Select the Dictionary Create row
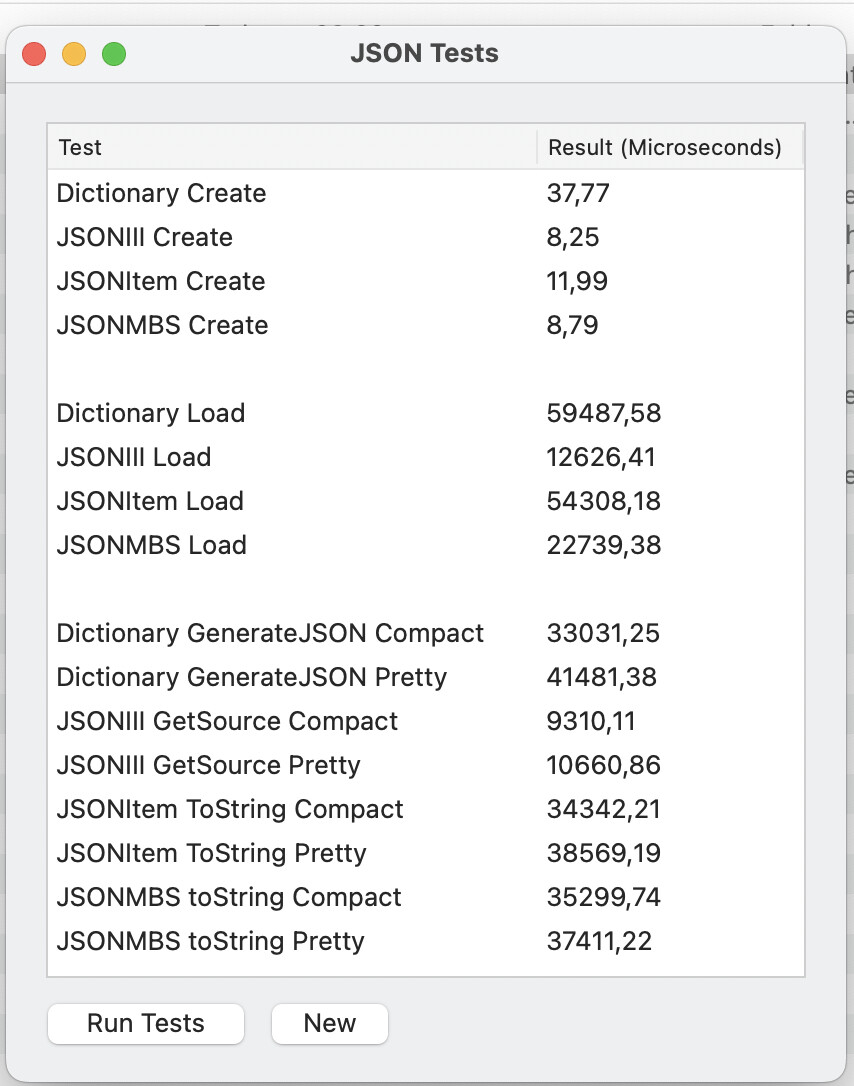 [x=426, y=193]
